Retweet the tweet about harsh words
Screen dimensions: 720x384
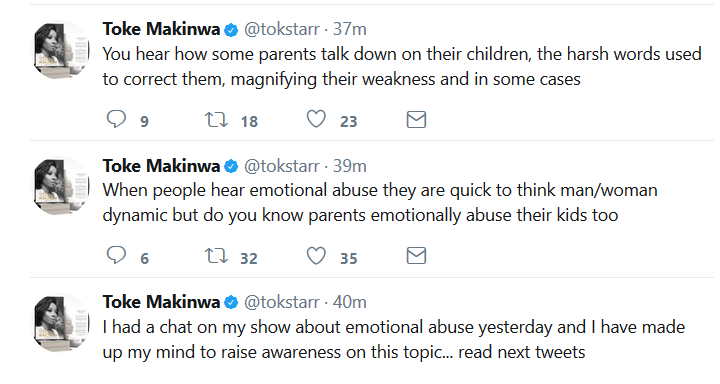tap(216, 119)
